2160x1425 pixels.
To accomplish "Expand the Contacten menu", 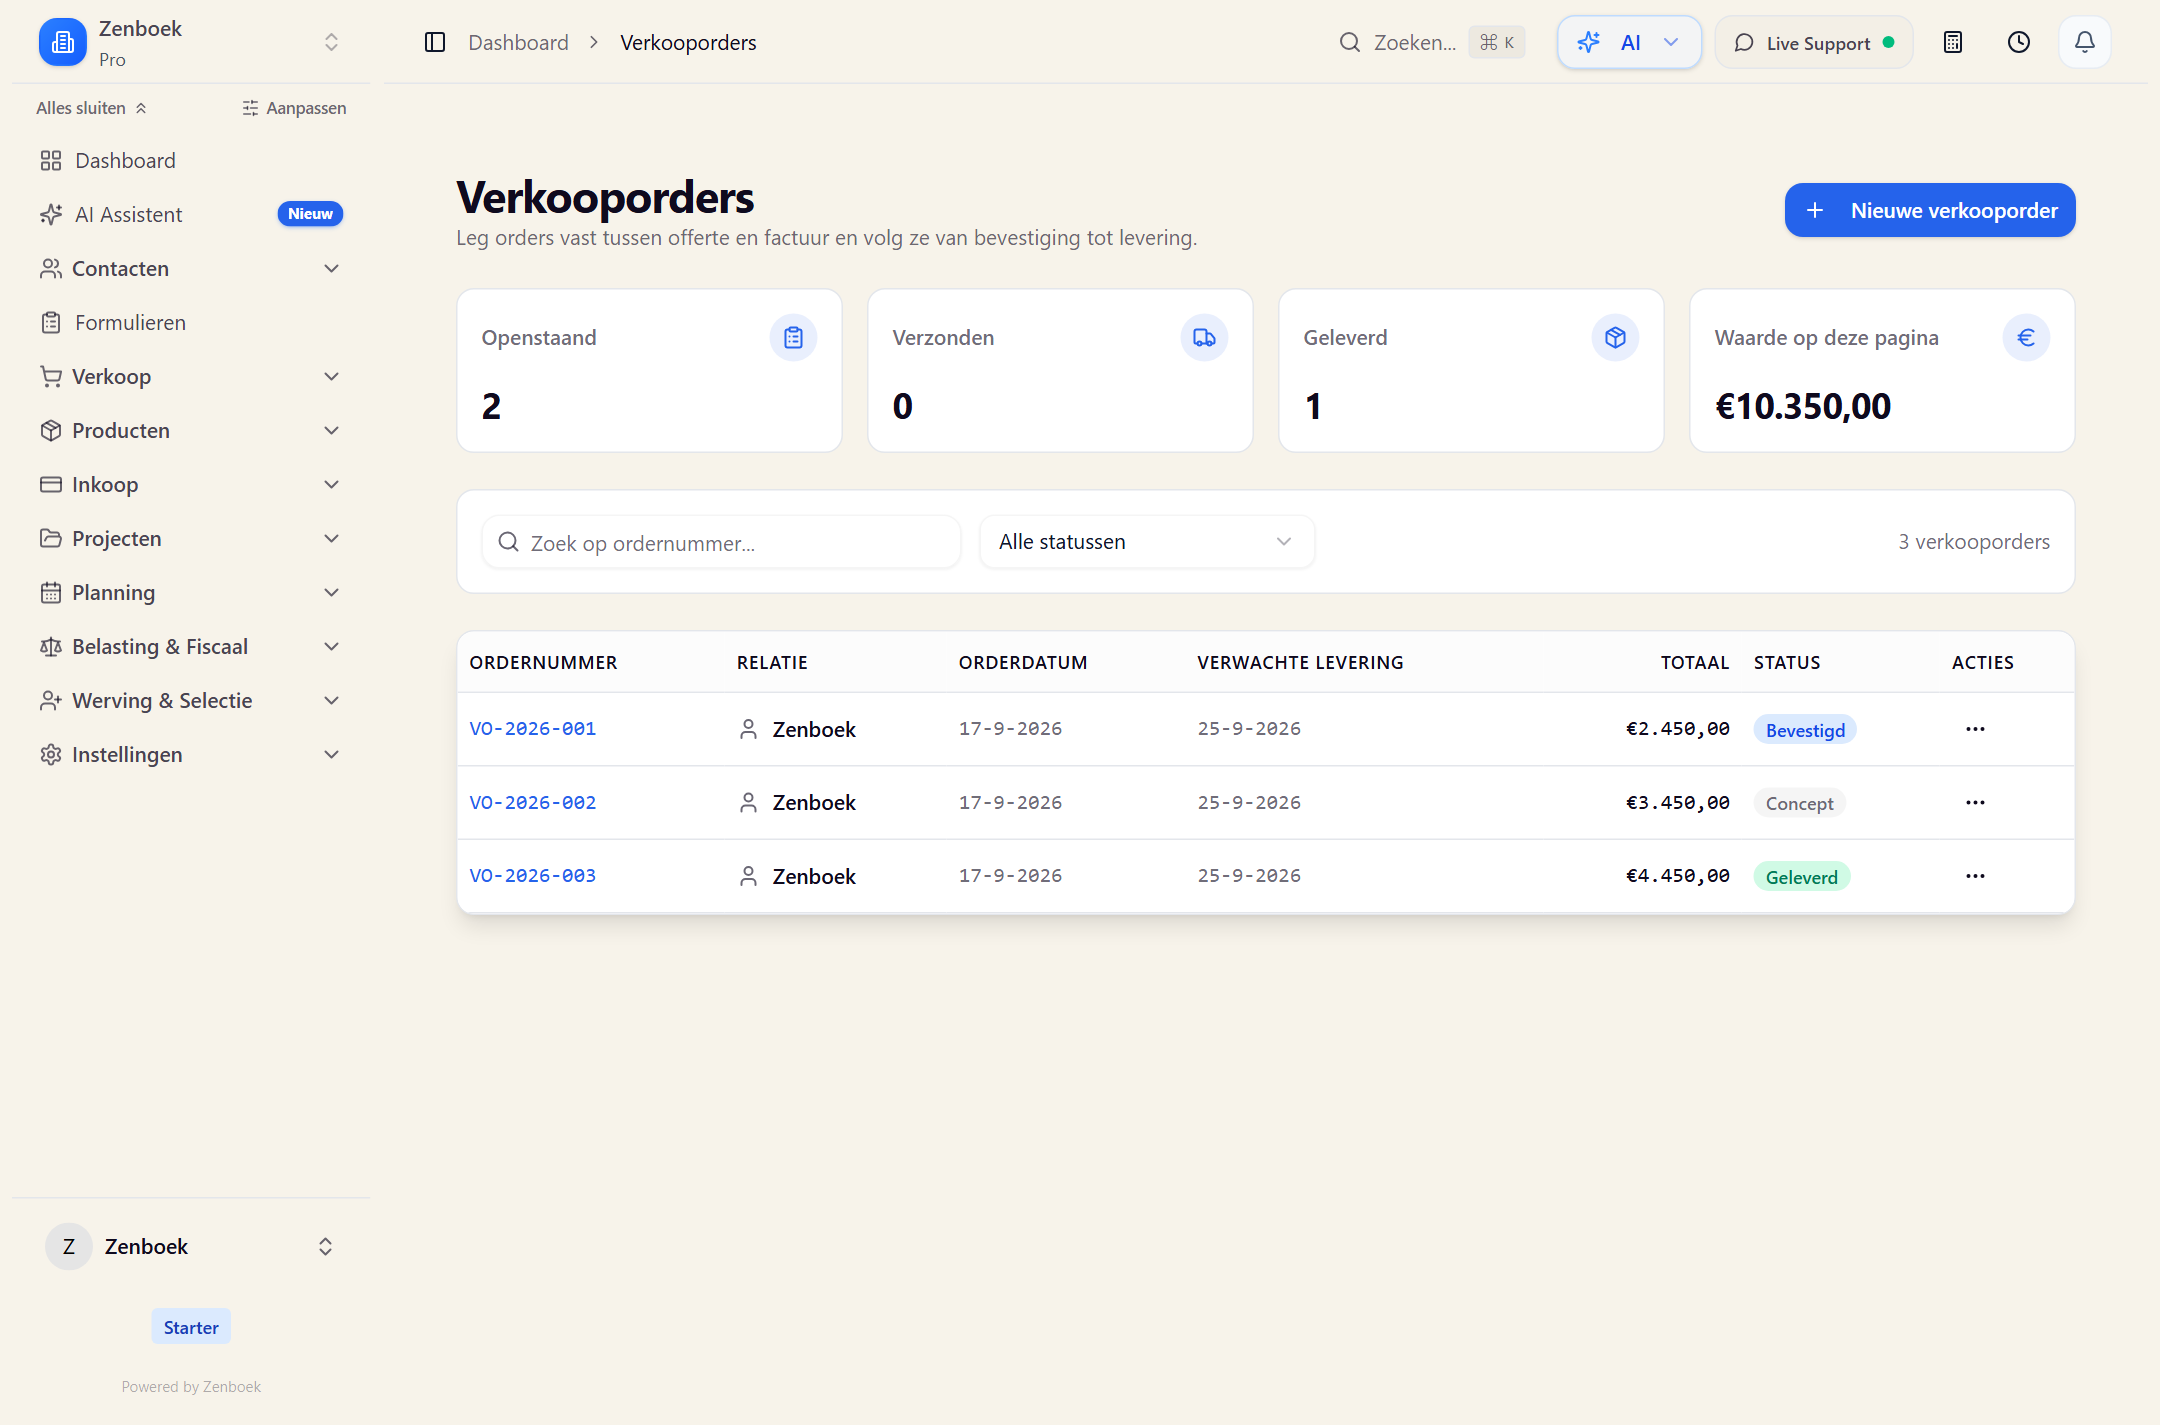I will coord(190,268).
